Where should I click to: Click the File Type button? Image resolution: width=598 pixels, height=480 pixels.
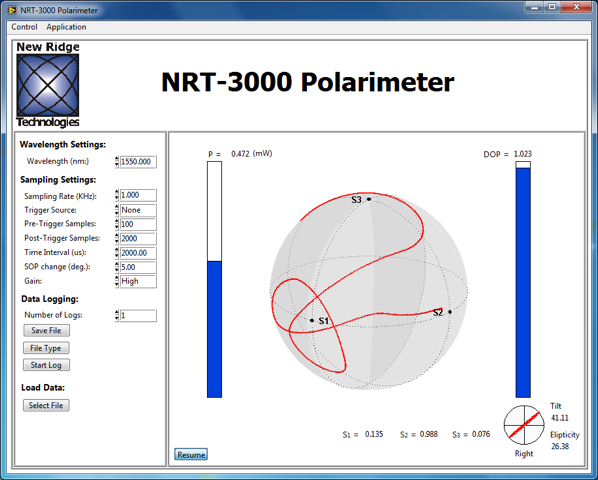(x=46, y=348)
